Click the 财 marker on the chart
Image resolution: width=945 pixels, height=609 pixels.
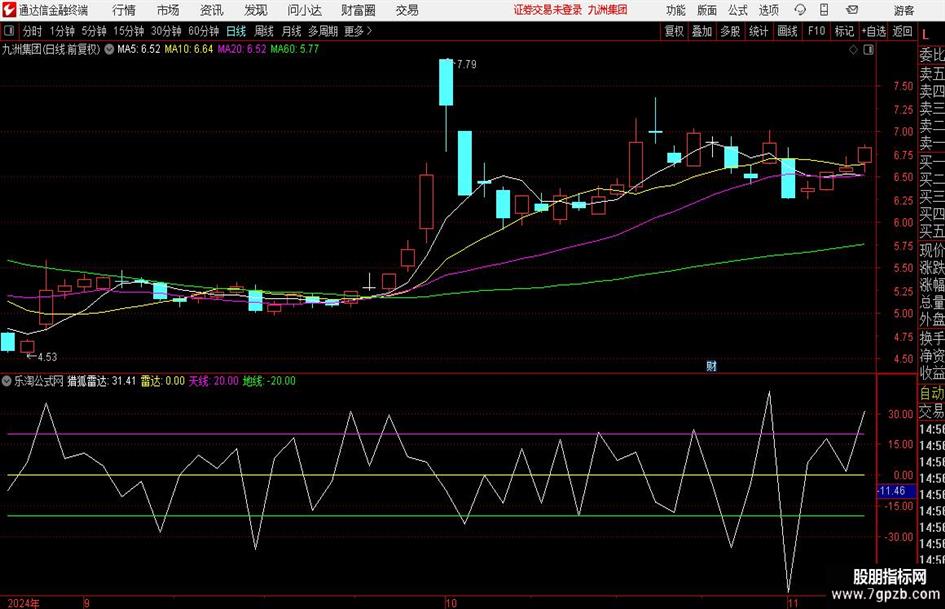tap(711, 366)
